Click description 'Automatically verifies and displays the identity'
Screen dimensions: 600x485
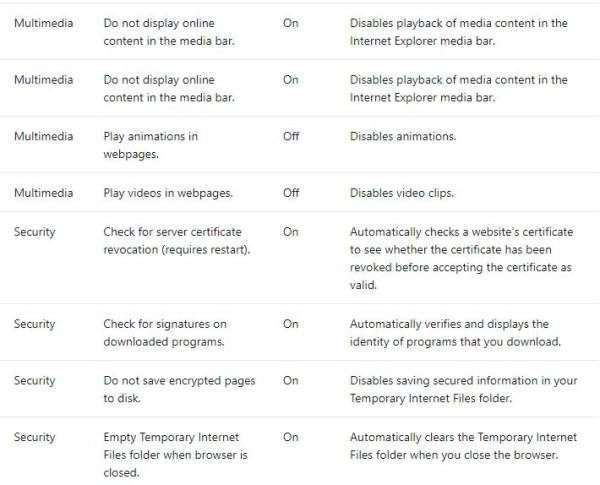point(455,333)
